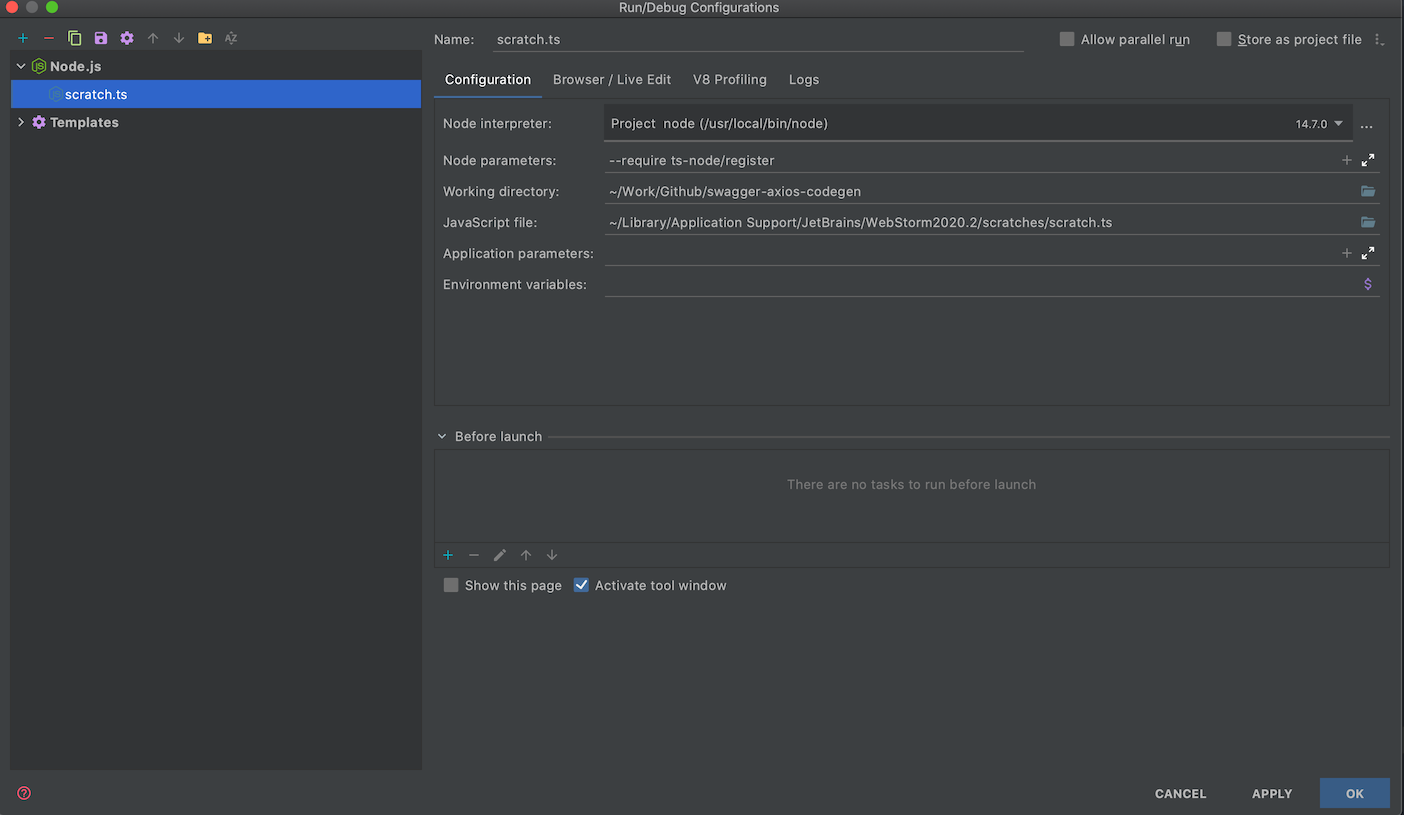The height and width of the screenshot is (815, 1404).
Task: Move configuration down in the list toolbar
Action: point(179,38)
